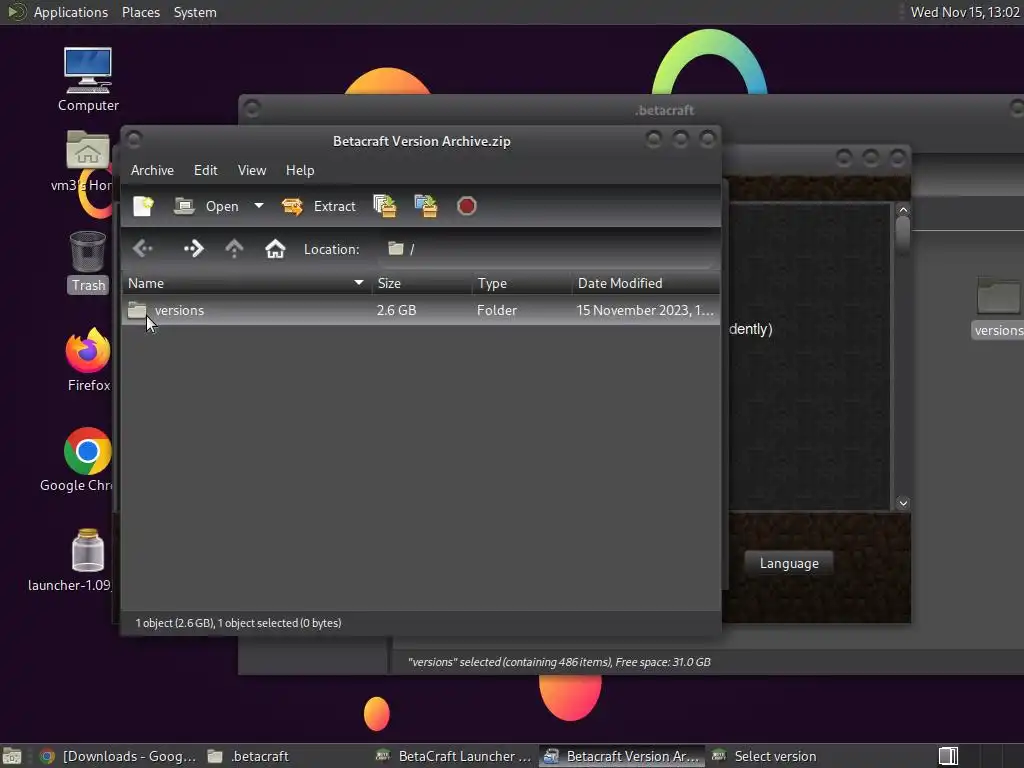Switch to Betacraft Version Archive taskbar item
This screenshot has height=768, width=1024.
(622, 756)
